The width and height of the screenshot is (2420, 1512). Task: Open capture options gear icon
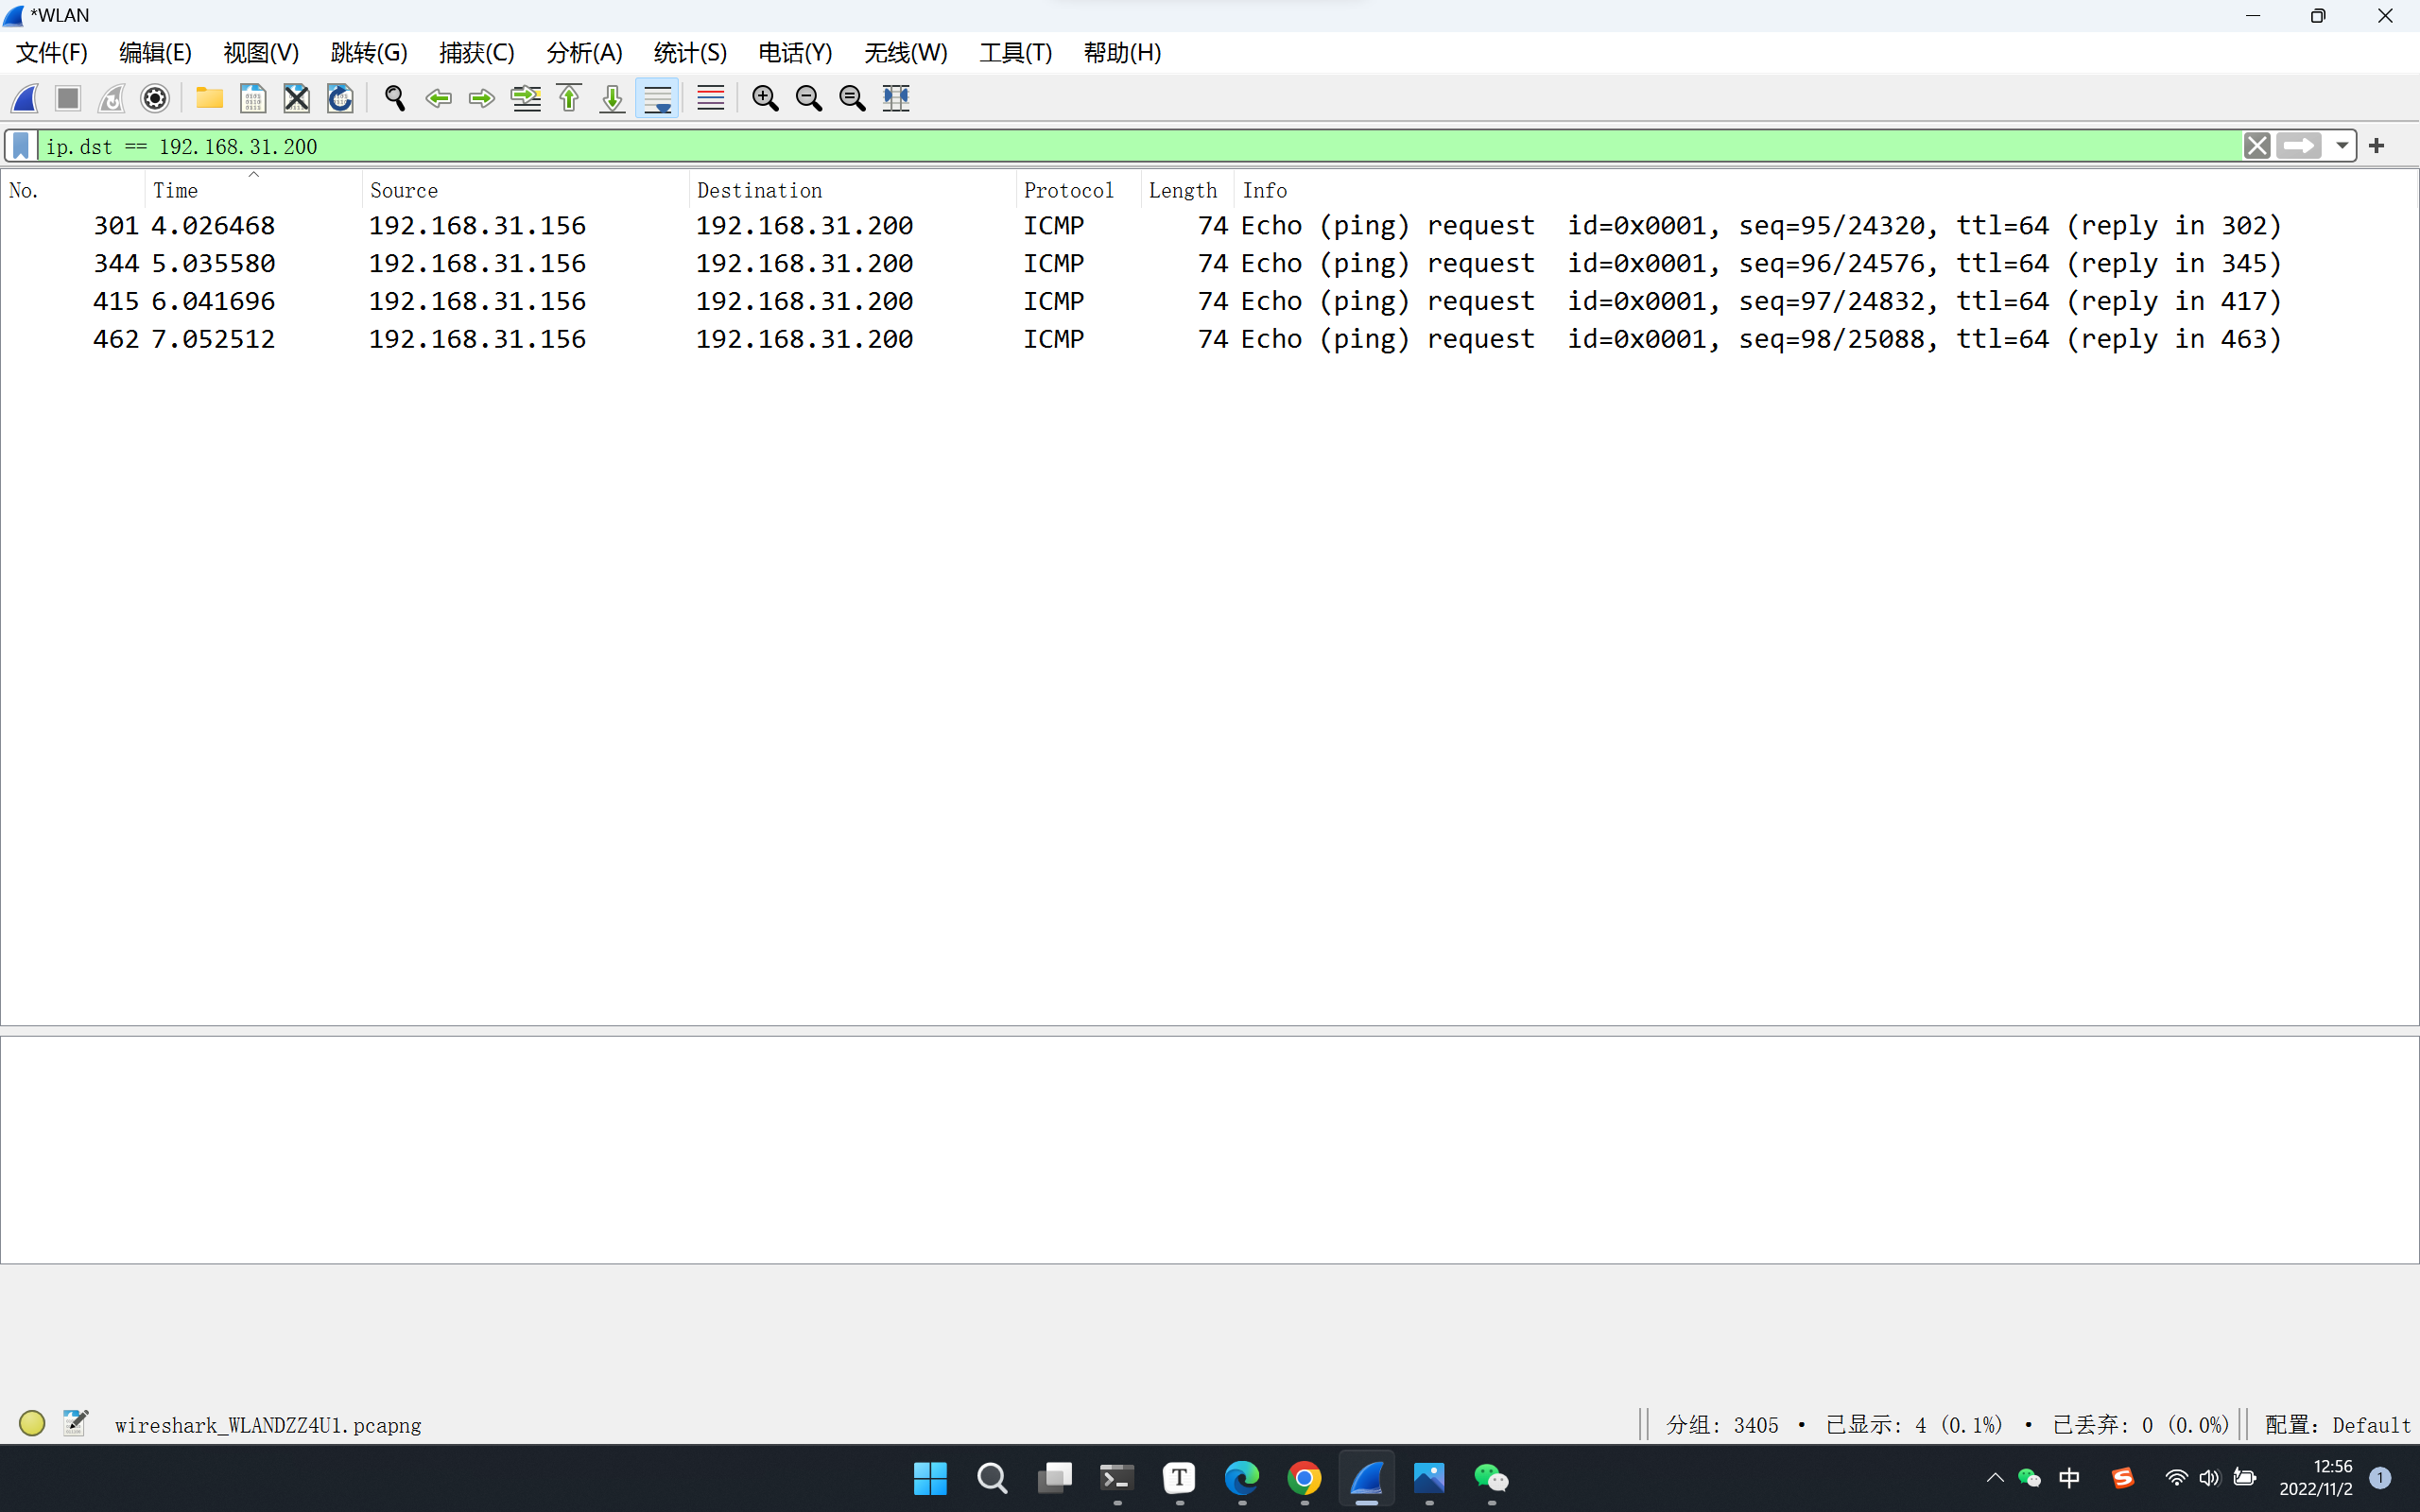(x=155, y=98)
